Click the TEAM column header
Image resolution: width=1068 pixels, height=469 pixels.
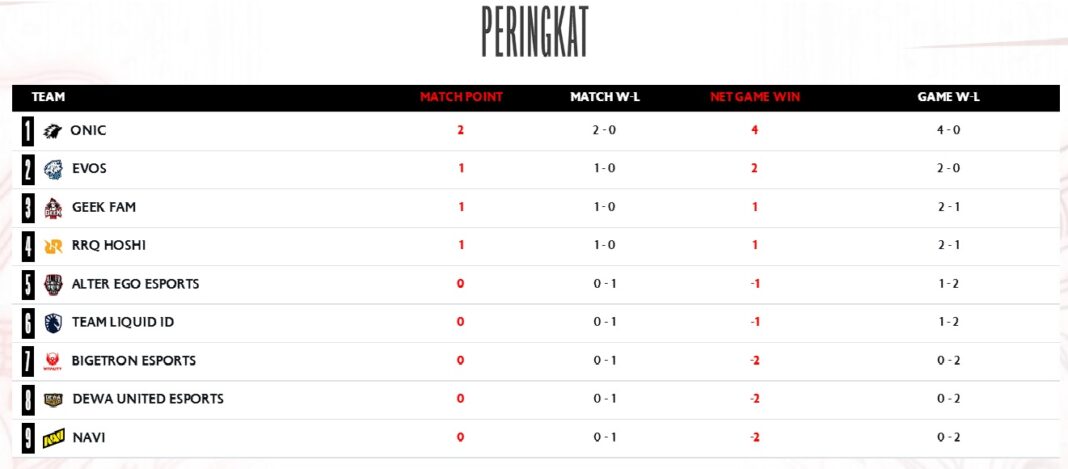(48, 97)
